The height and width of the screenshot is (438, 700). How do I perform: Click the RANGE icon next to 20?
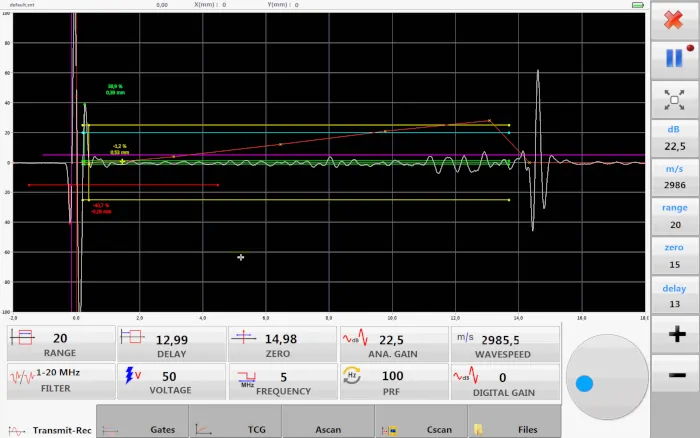click(22, 337)
